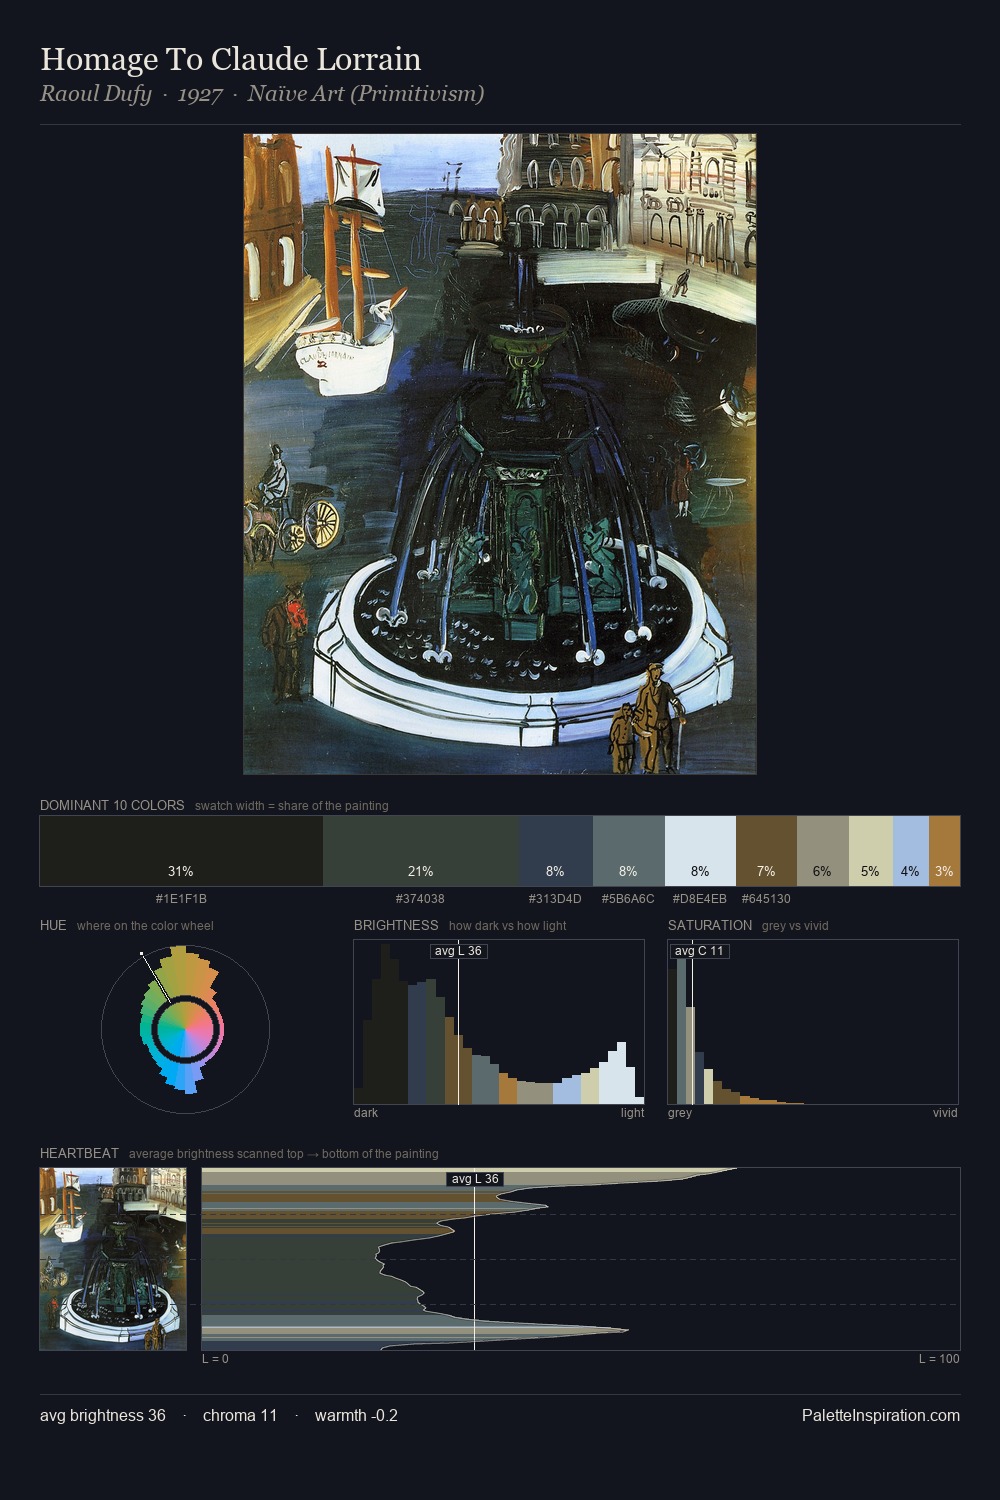The height and width of the screenshot is (1500, 1000).
Task: Click the HEARTBEAT section heading
Action: [79, 1153]
